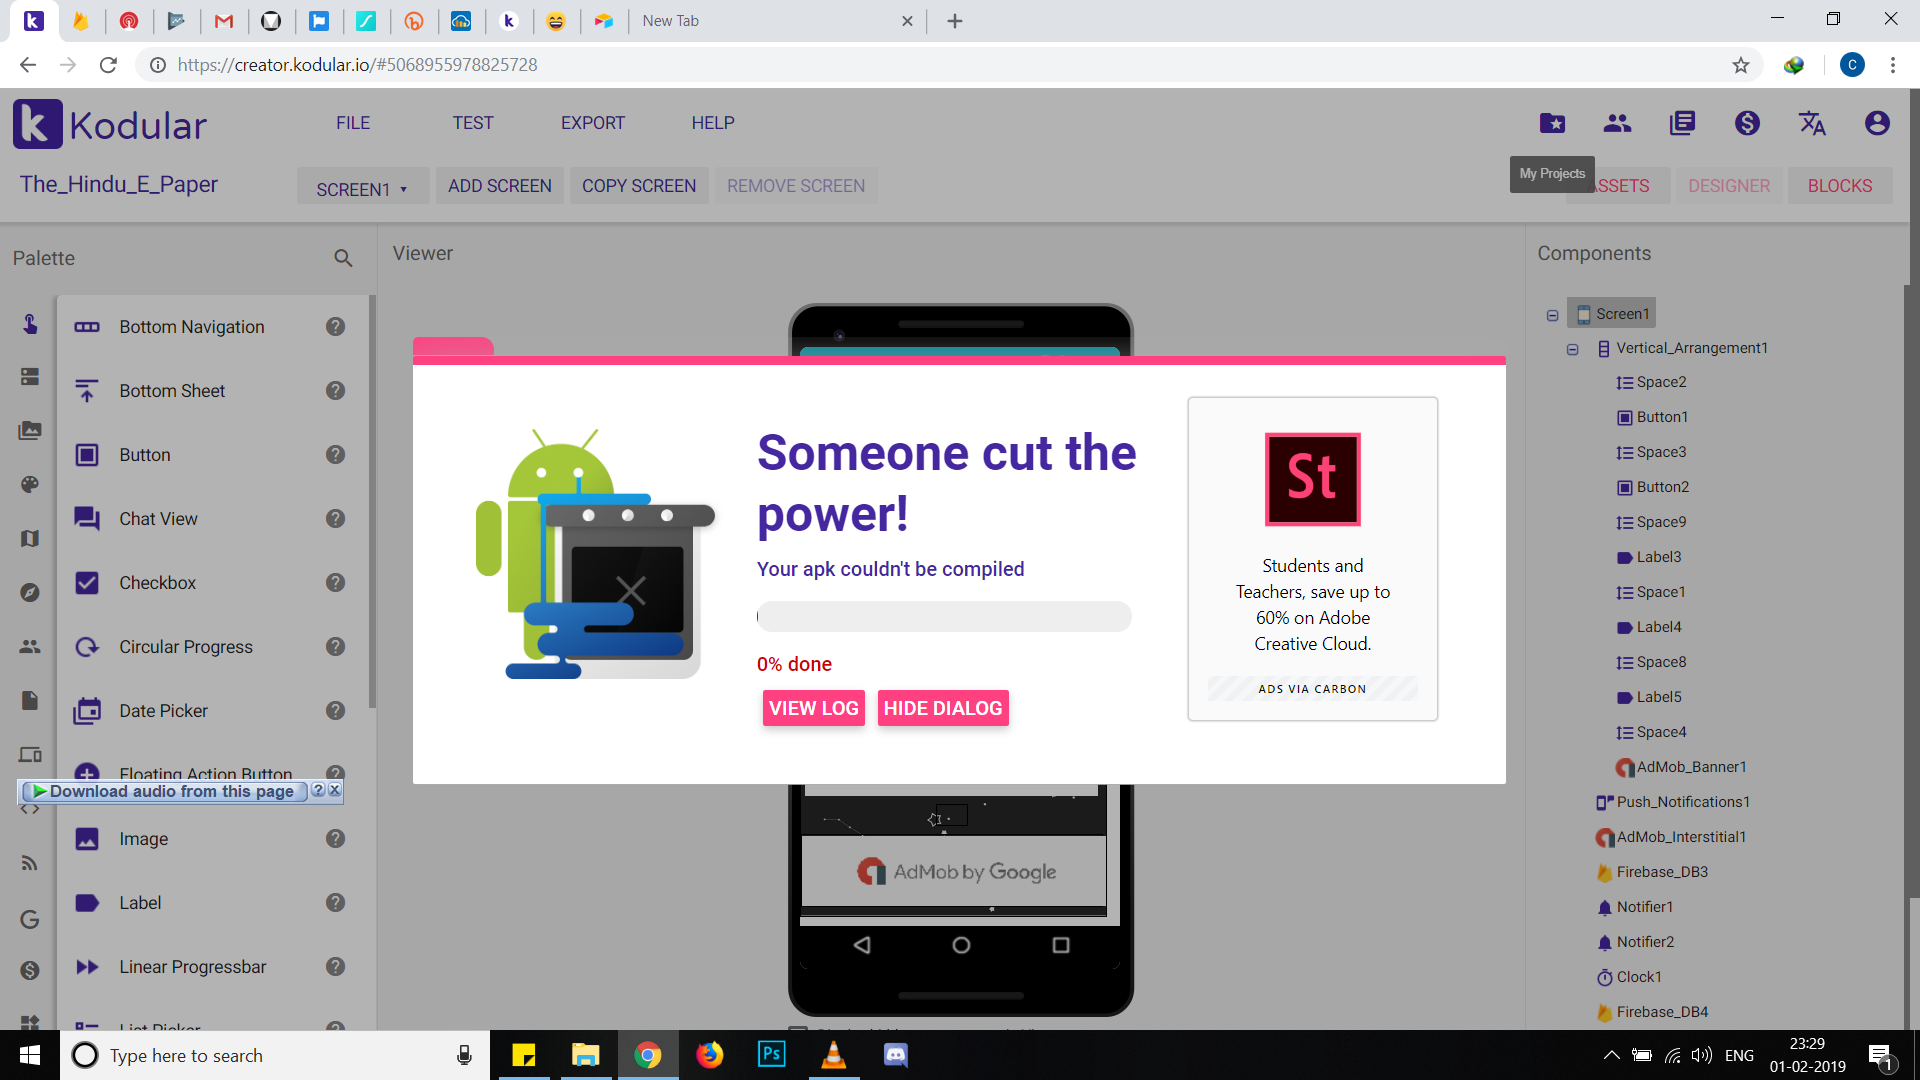Open the user account icon
The height and width of the screenshot is (1080, 1920).
[x=1877, y=123]
